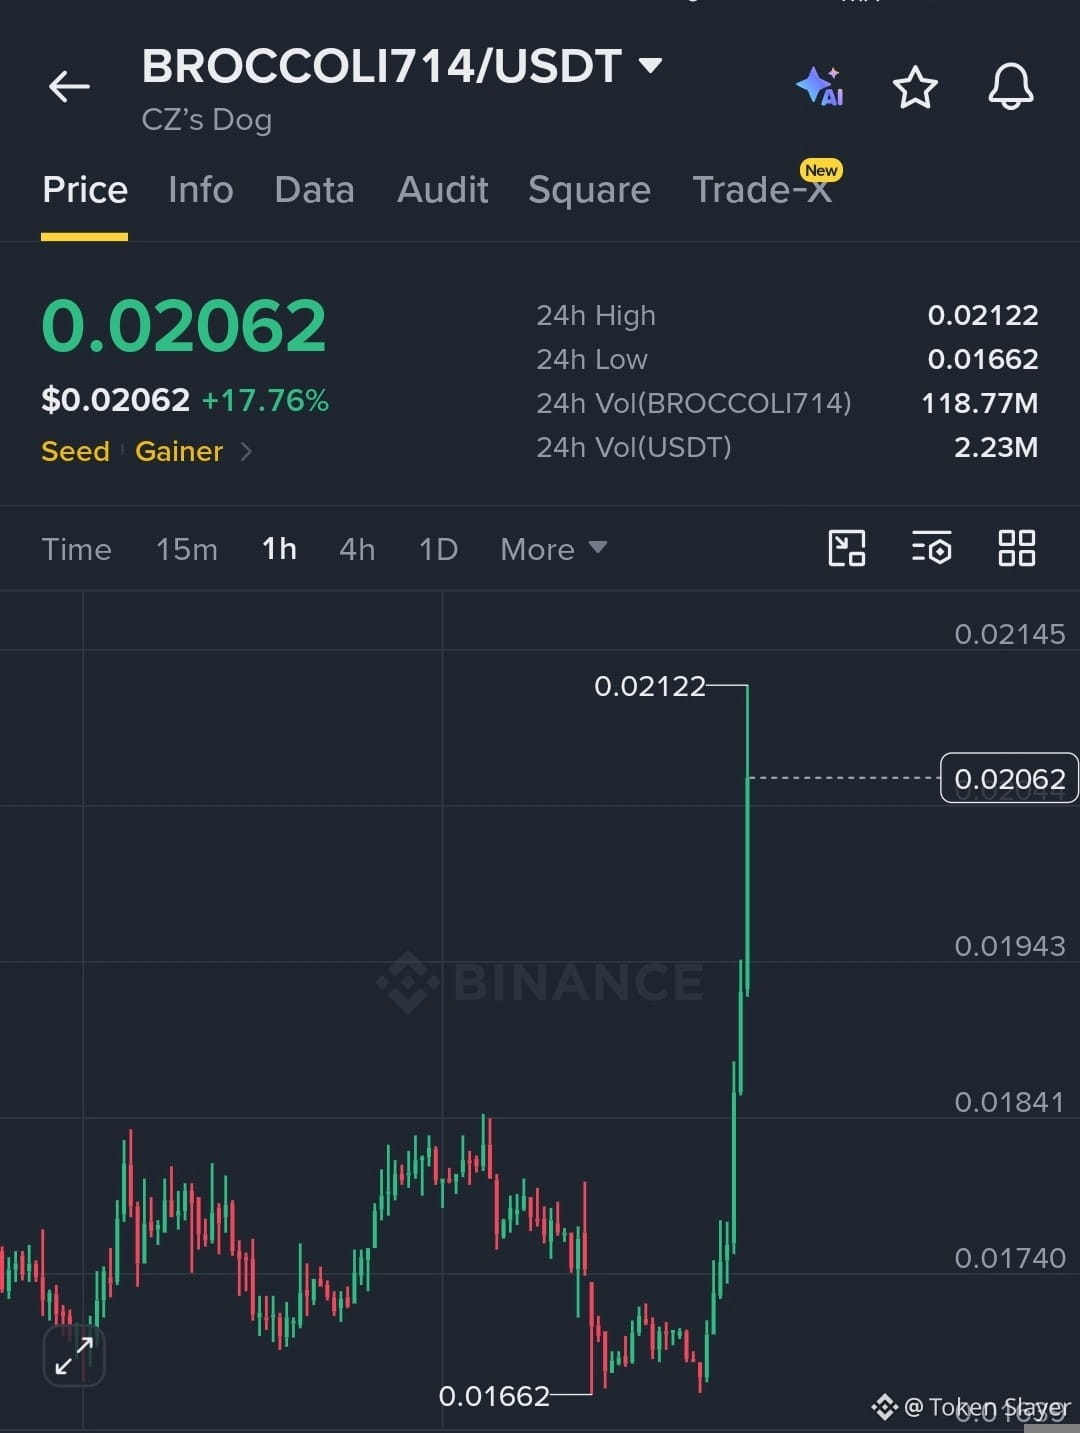The height and width of the screenshot is (1433, 1080).
Task: Tap the 118.77M volume value
Action: tap(979, 404)
